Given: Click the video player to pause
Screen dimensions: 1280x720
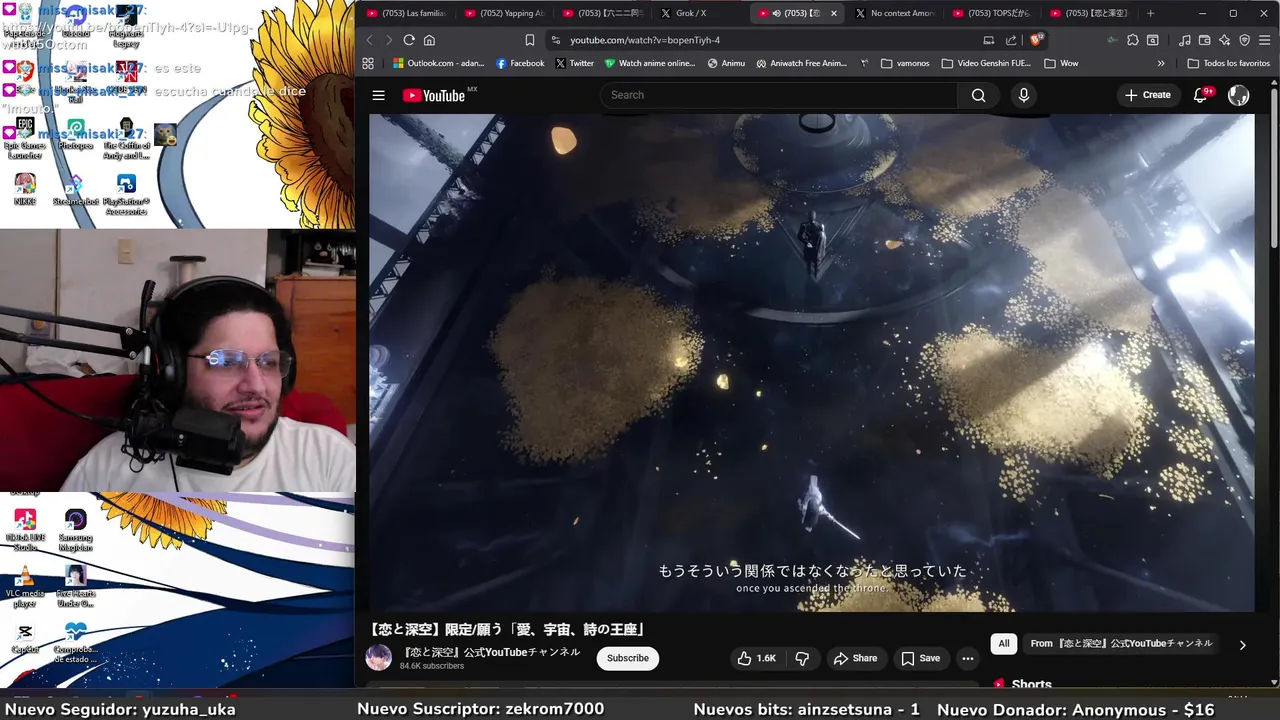Looking at the screenshot, I should pyautogui.click(x=811, y=362).
